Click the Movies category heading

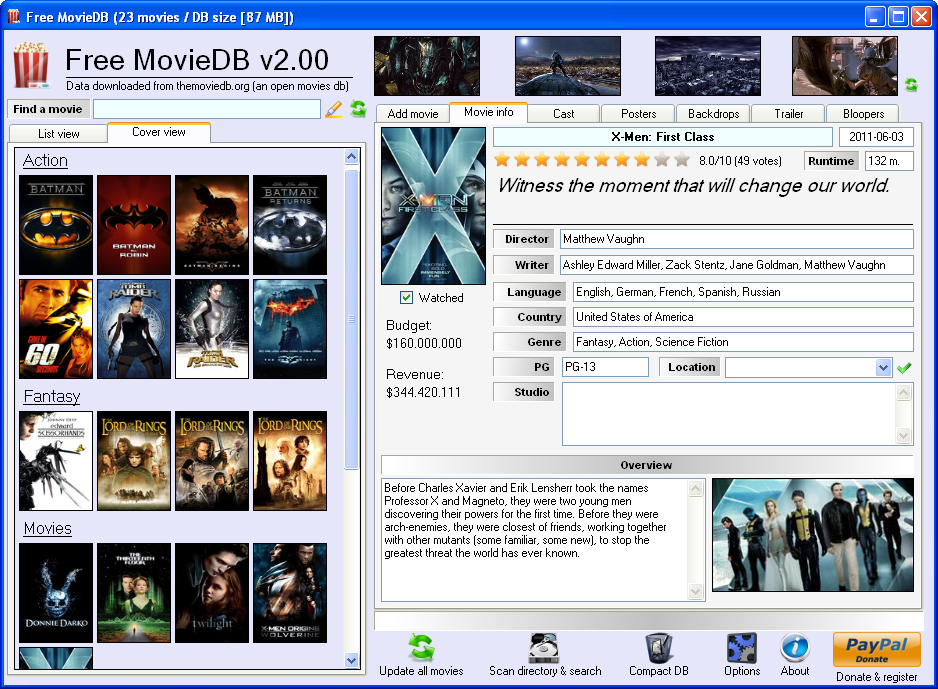click(48, 529)
